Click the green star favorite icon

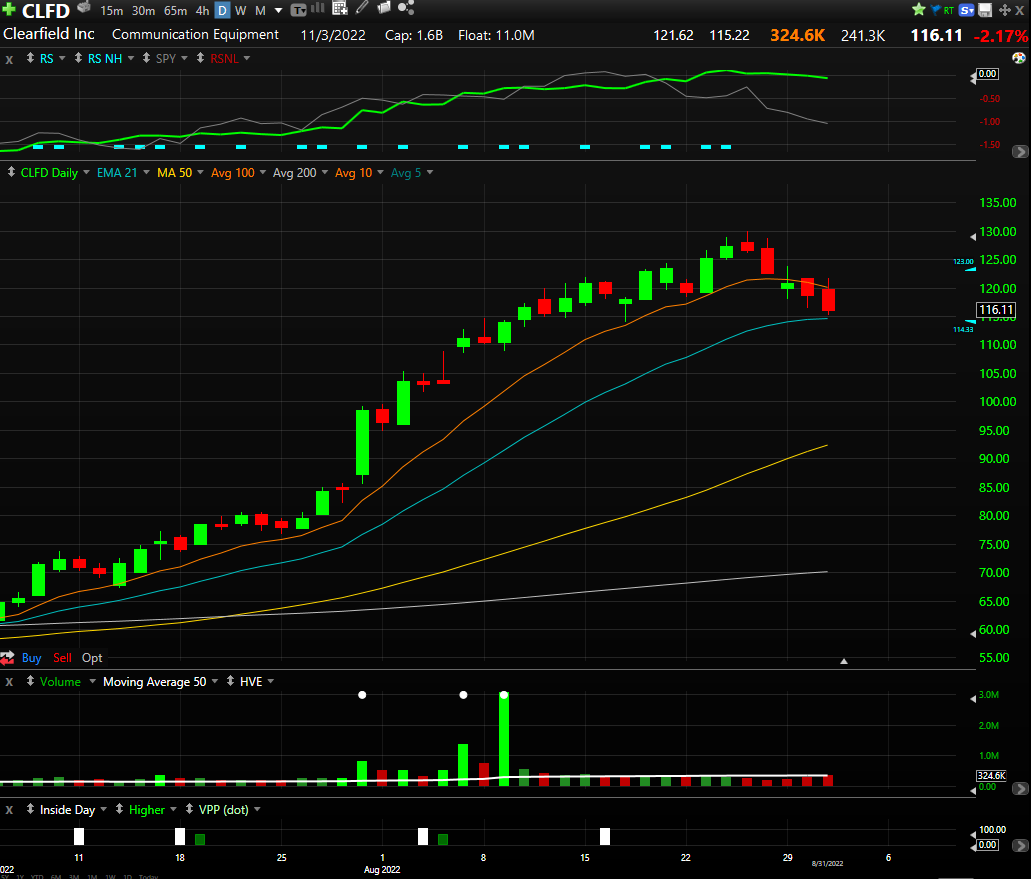tap(919, 9)
